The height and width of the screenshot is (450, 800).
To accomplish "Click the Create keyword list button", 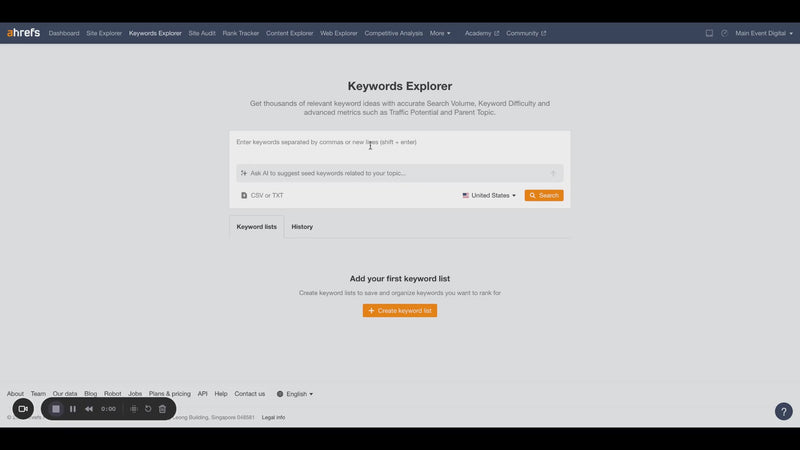I will tap(400, 311).
